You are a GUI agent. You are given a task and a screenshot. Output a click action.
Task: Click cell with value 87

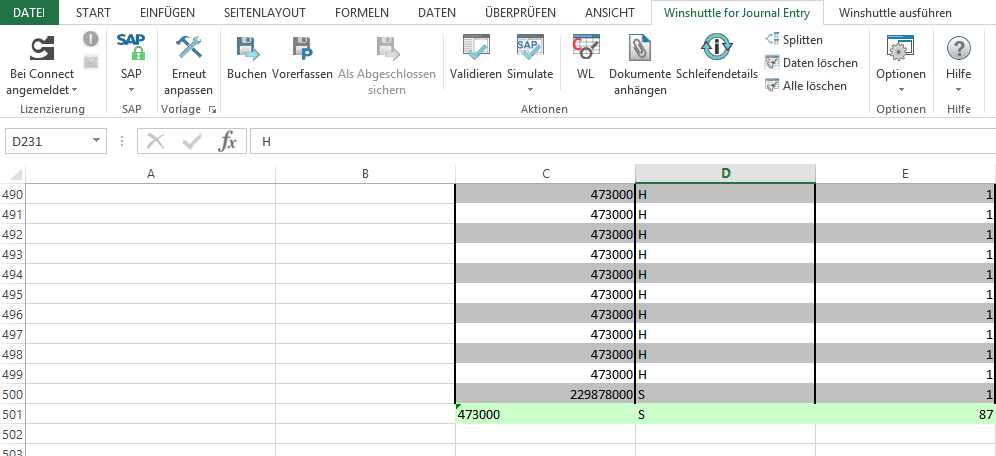click(x=905, y=414)
